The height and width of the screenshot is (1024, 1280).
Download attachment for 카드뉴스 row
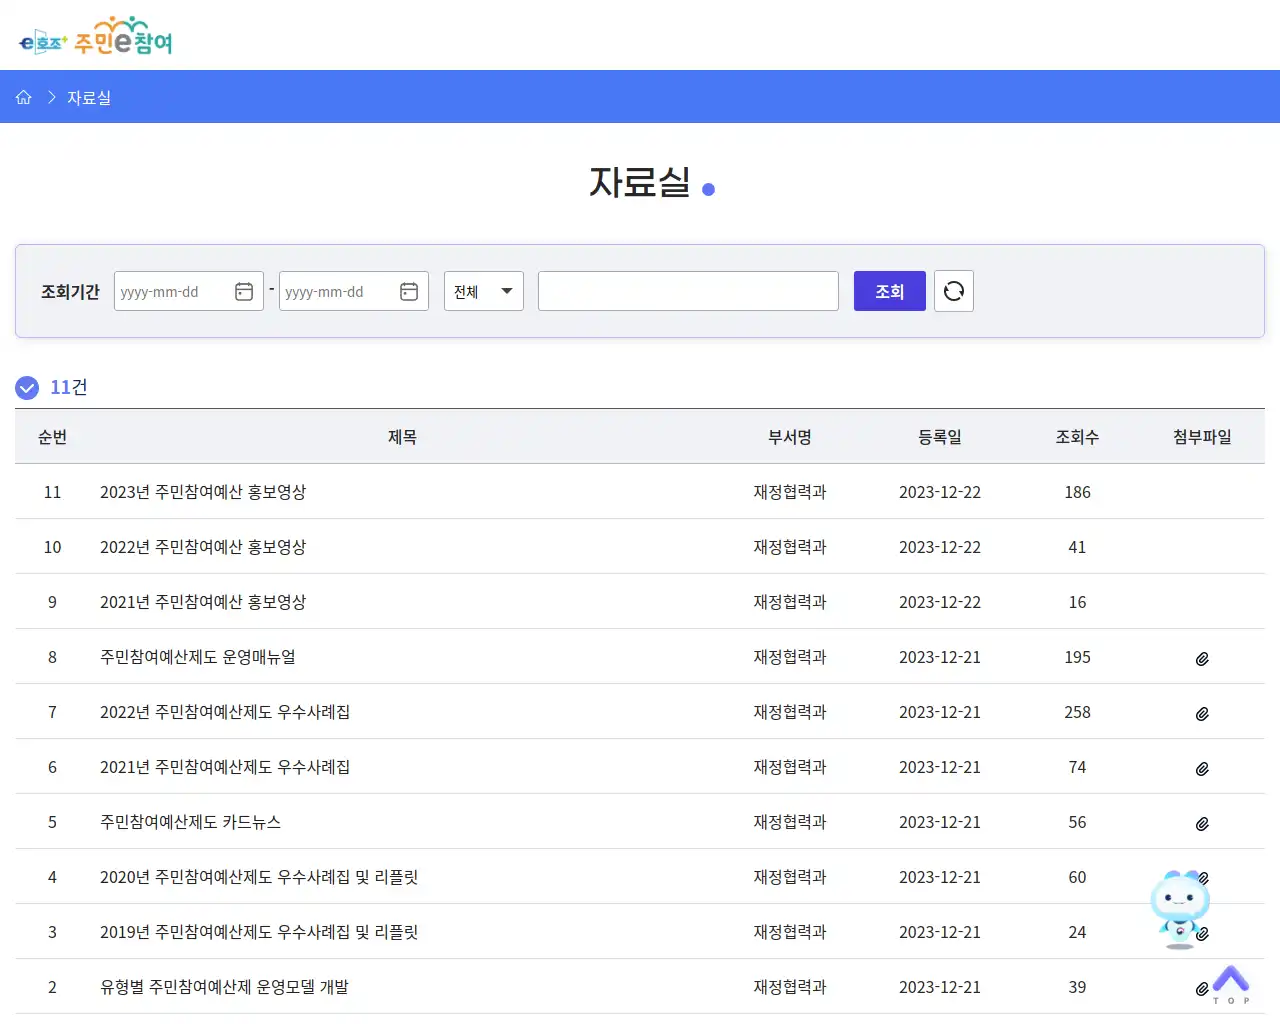(x=1202, y=824)
